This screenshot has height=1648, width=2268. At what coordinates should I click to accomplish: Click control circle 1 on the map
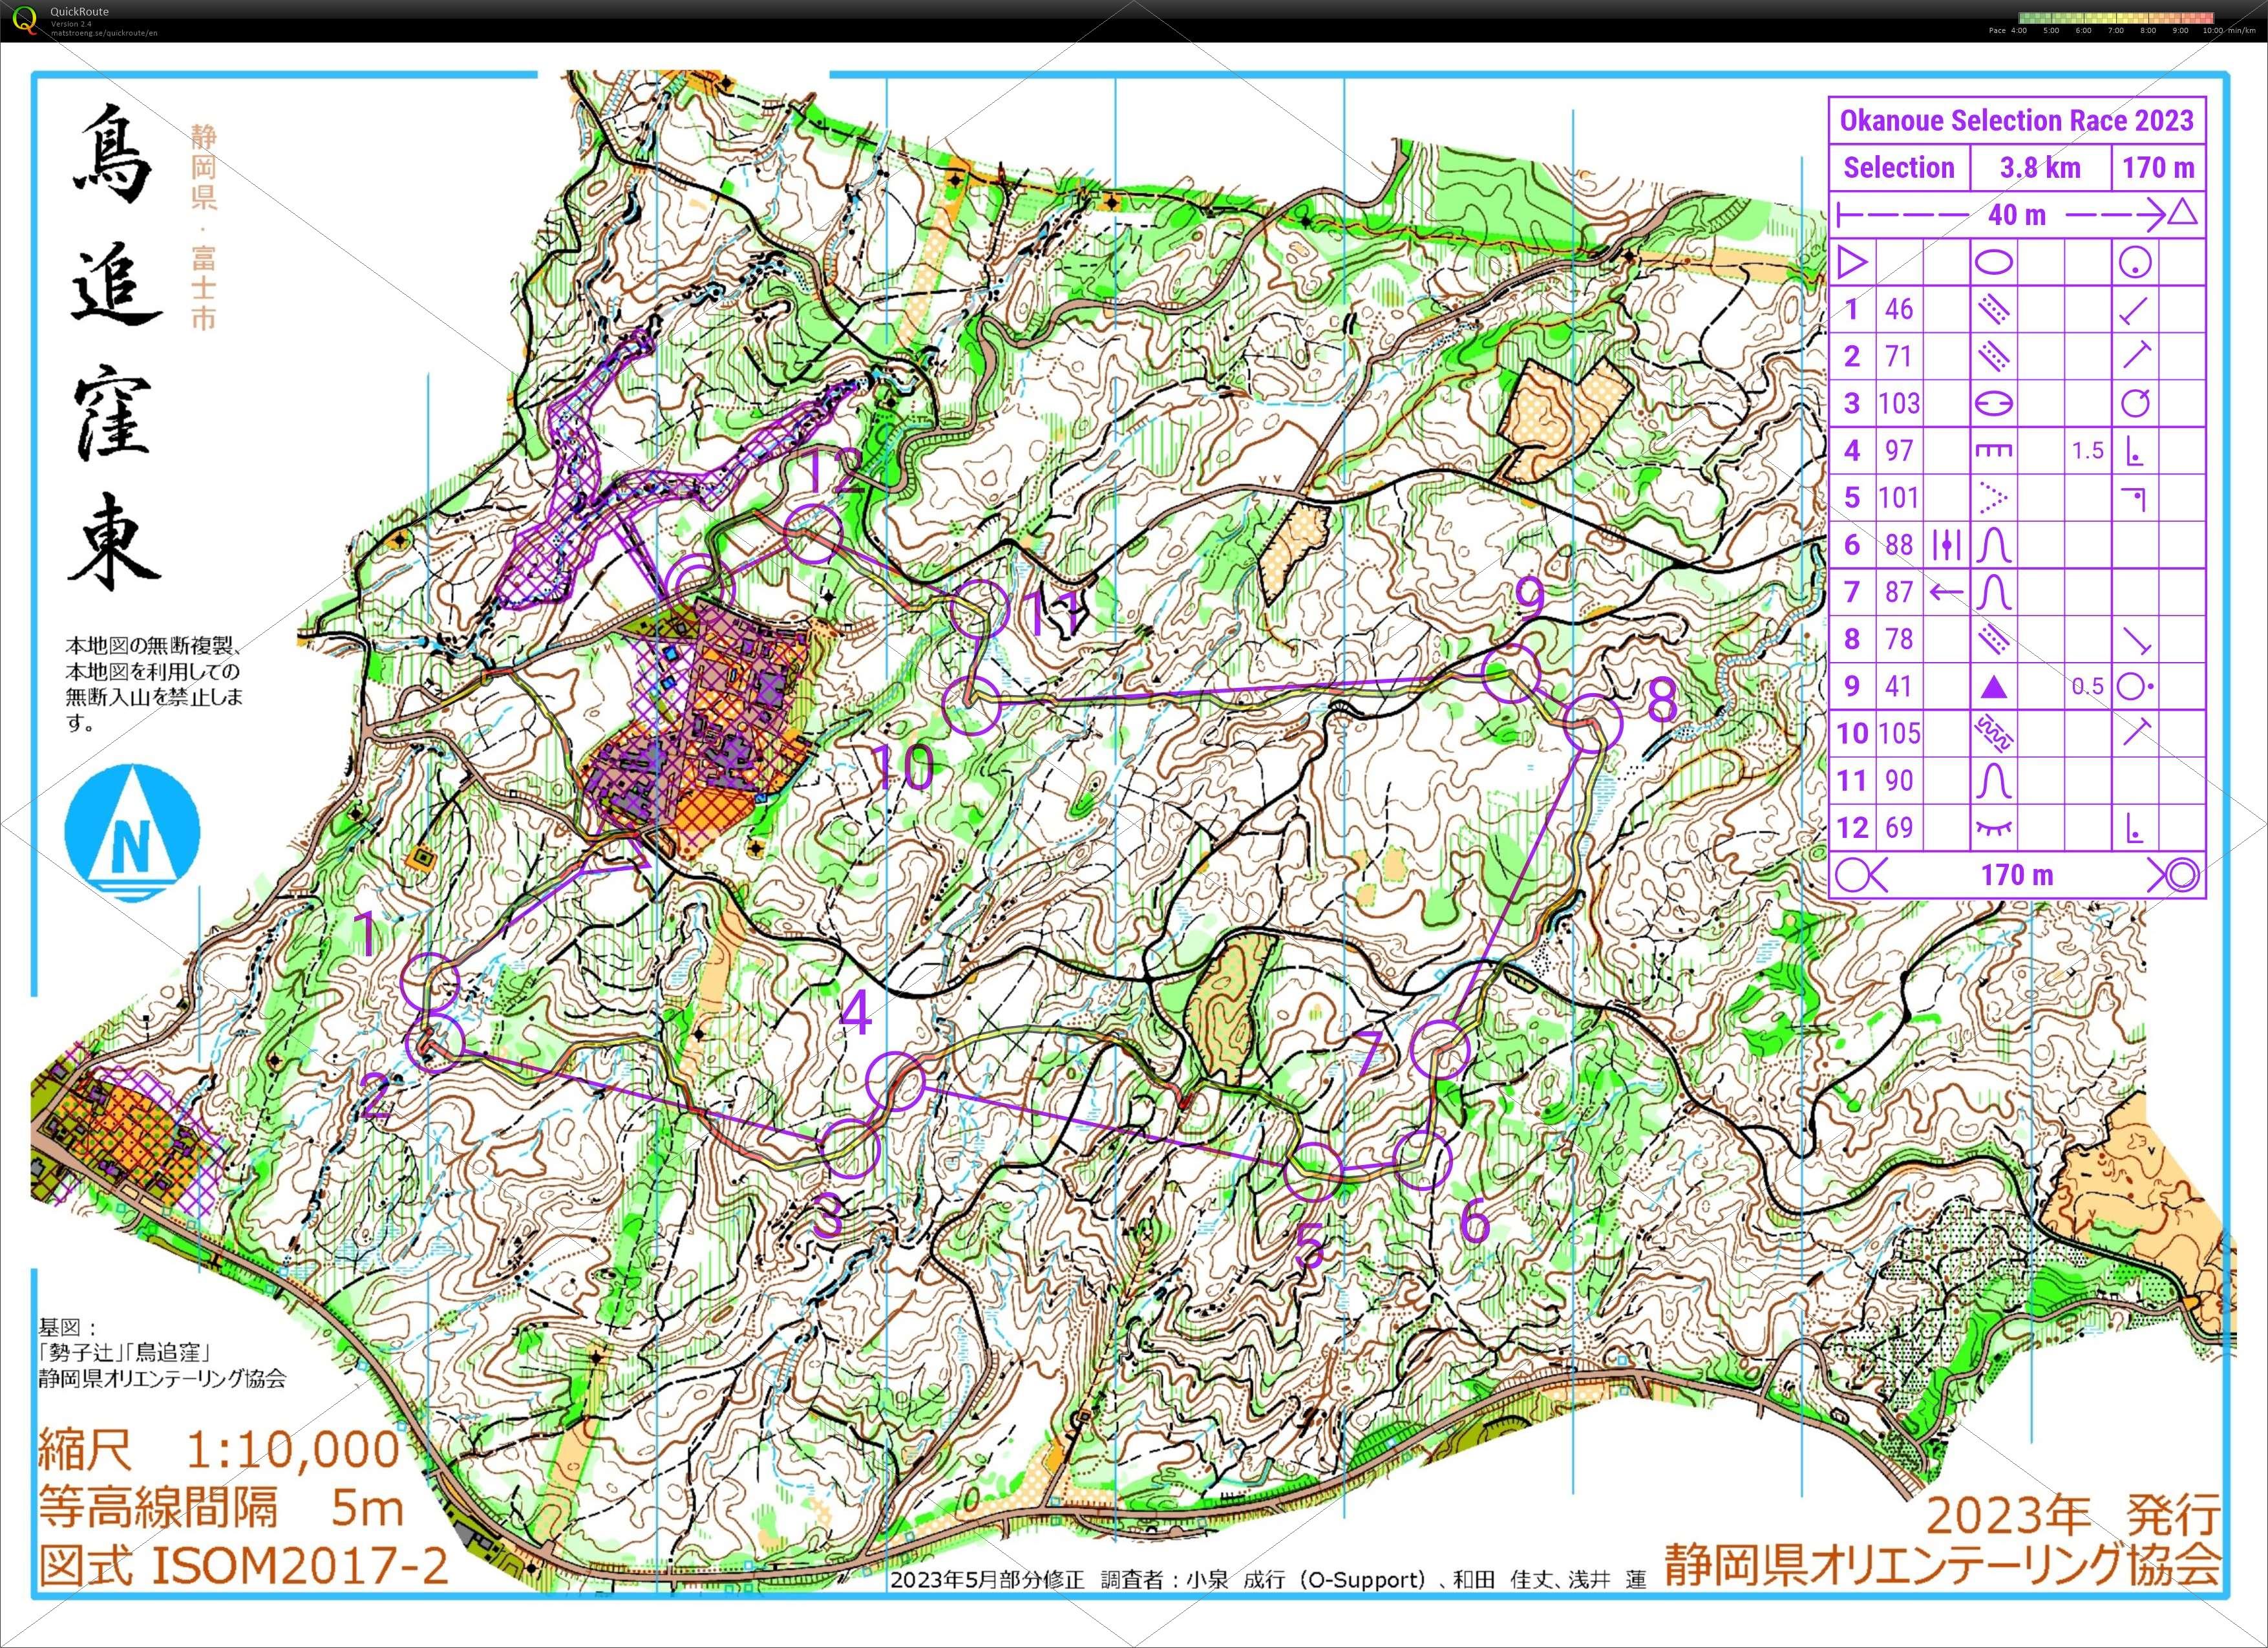click(x=431, y=982)
